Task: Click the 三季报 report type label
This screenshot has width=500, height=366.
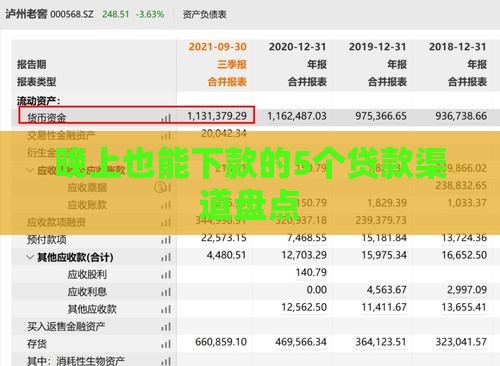Action: tap(232, 64)
